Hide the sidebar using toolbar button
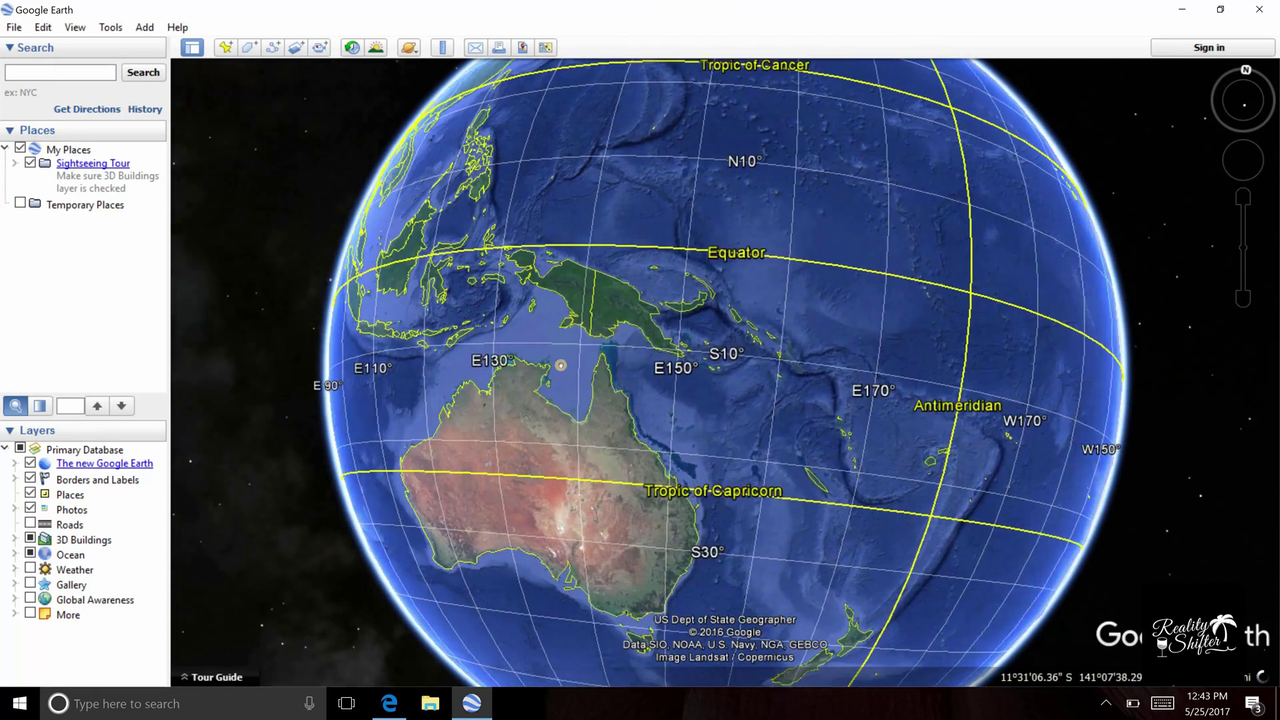 click(x=192, y=47)
